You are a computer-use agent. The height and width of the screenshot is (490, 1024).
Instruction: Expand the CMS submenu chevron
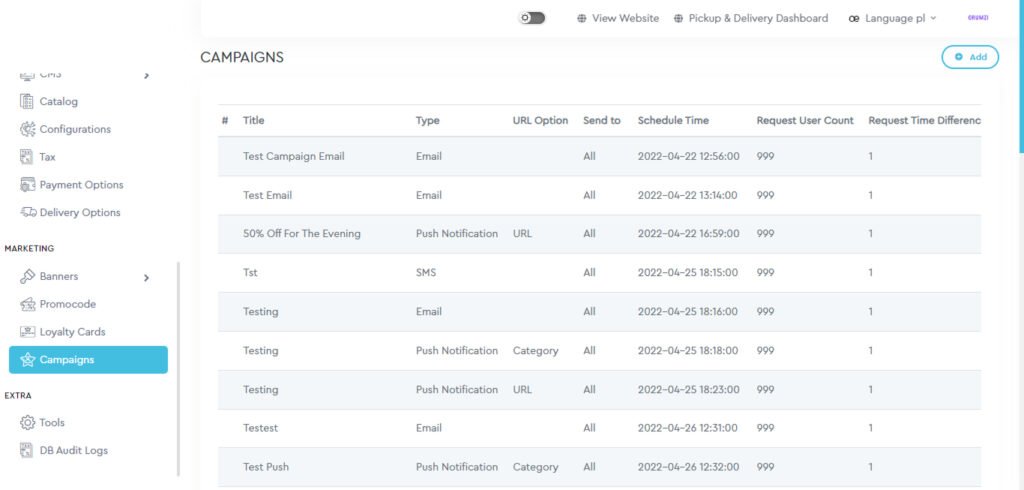(146, 75)
